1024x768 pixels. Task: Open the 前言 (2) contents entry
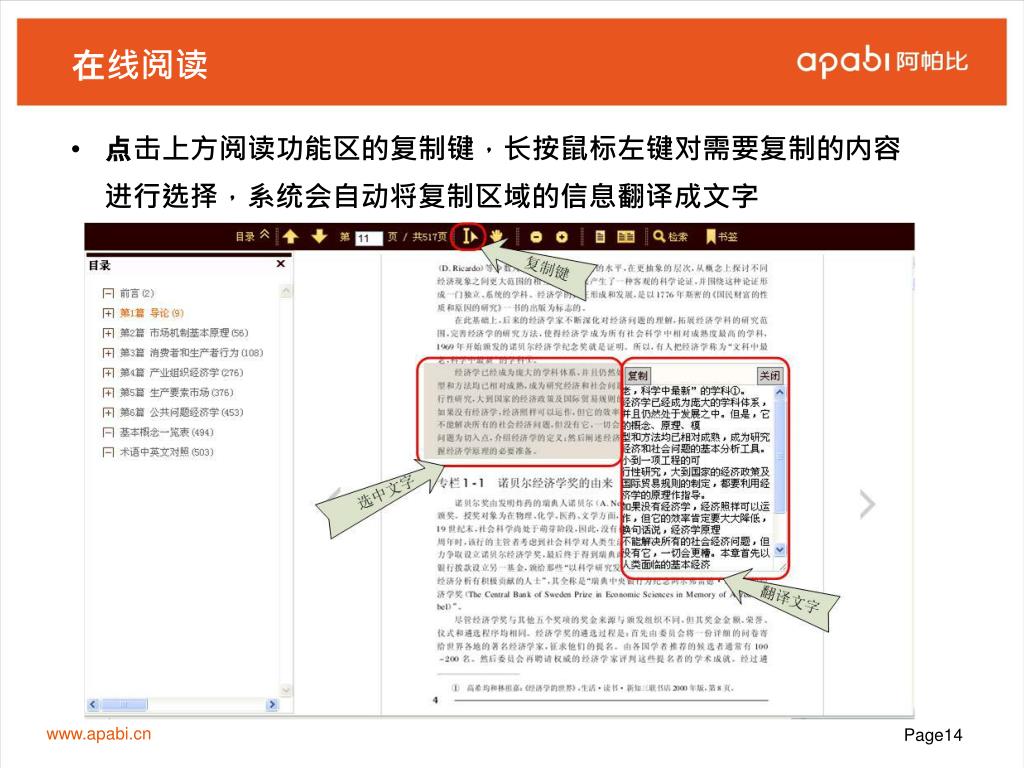point(136,293)
